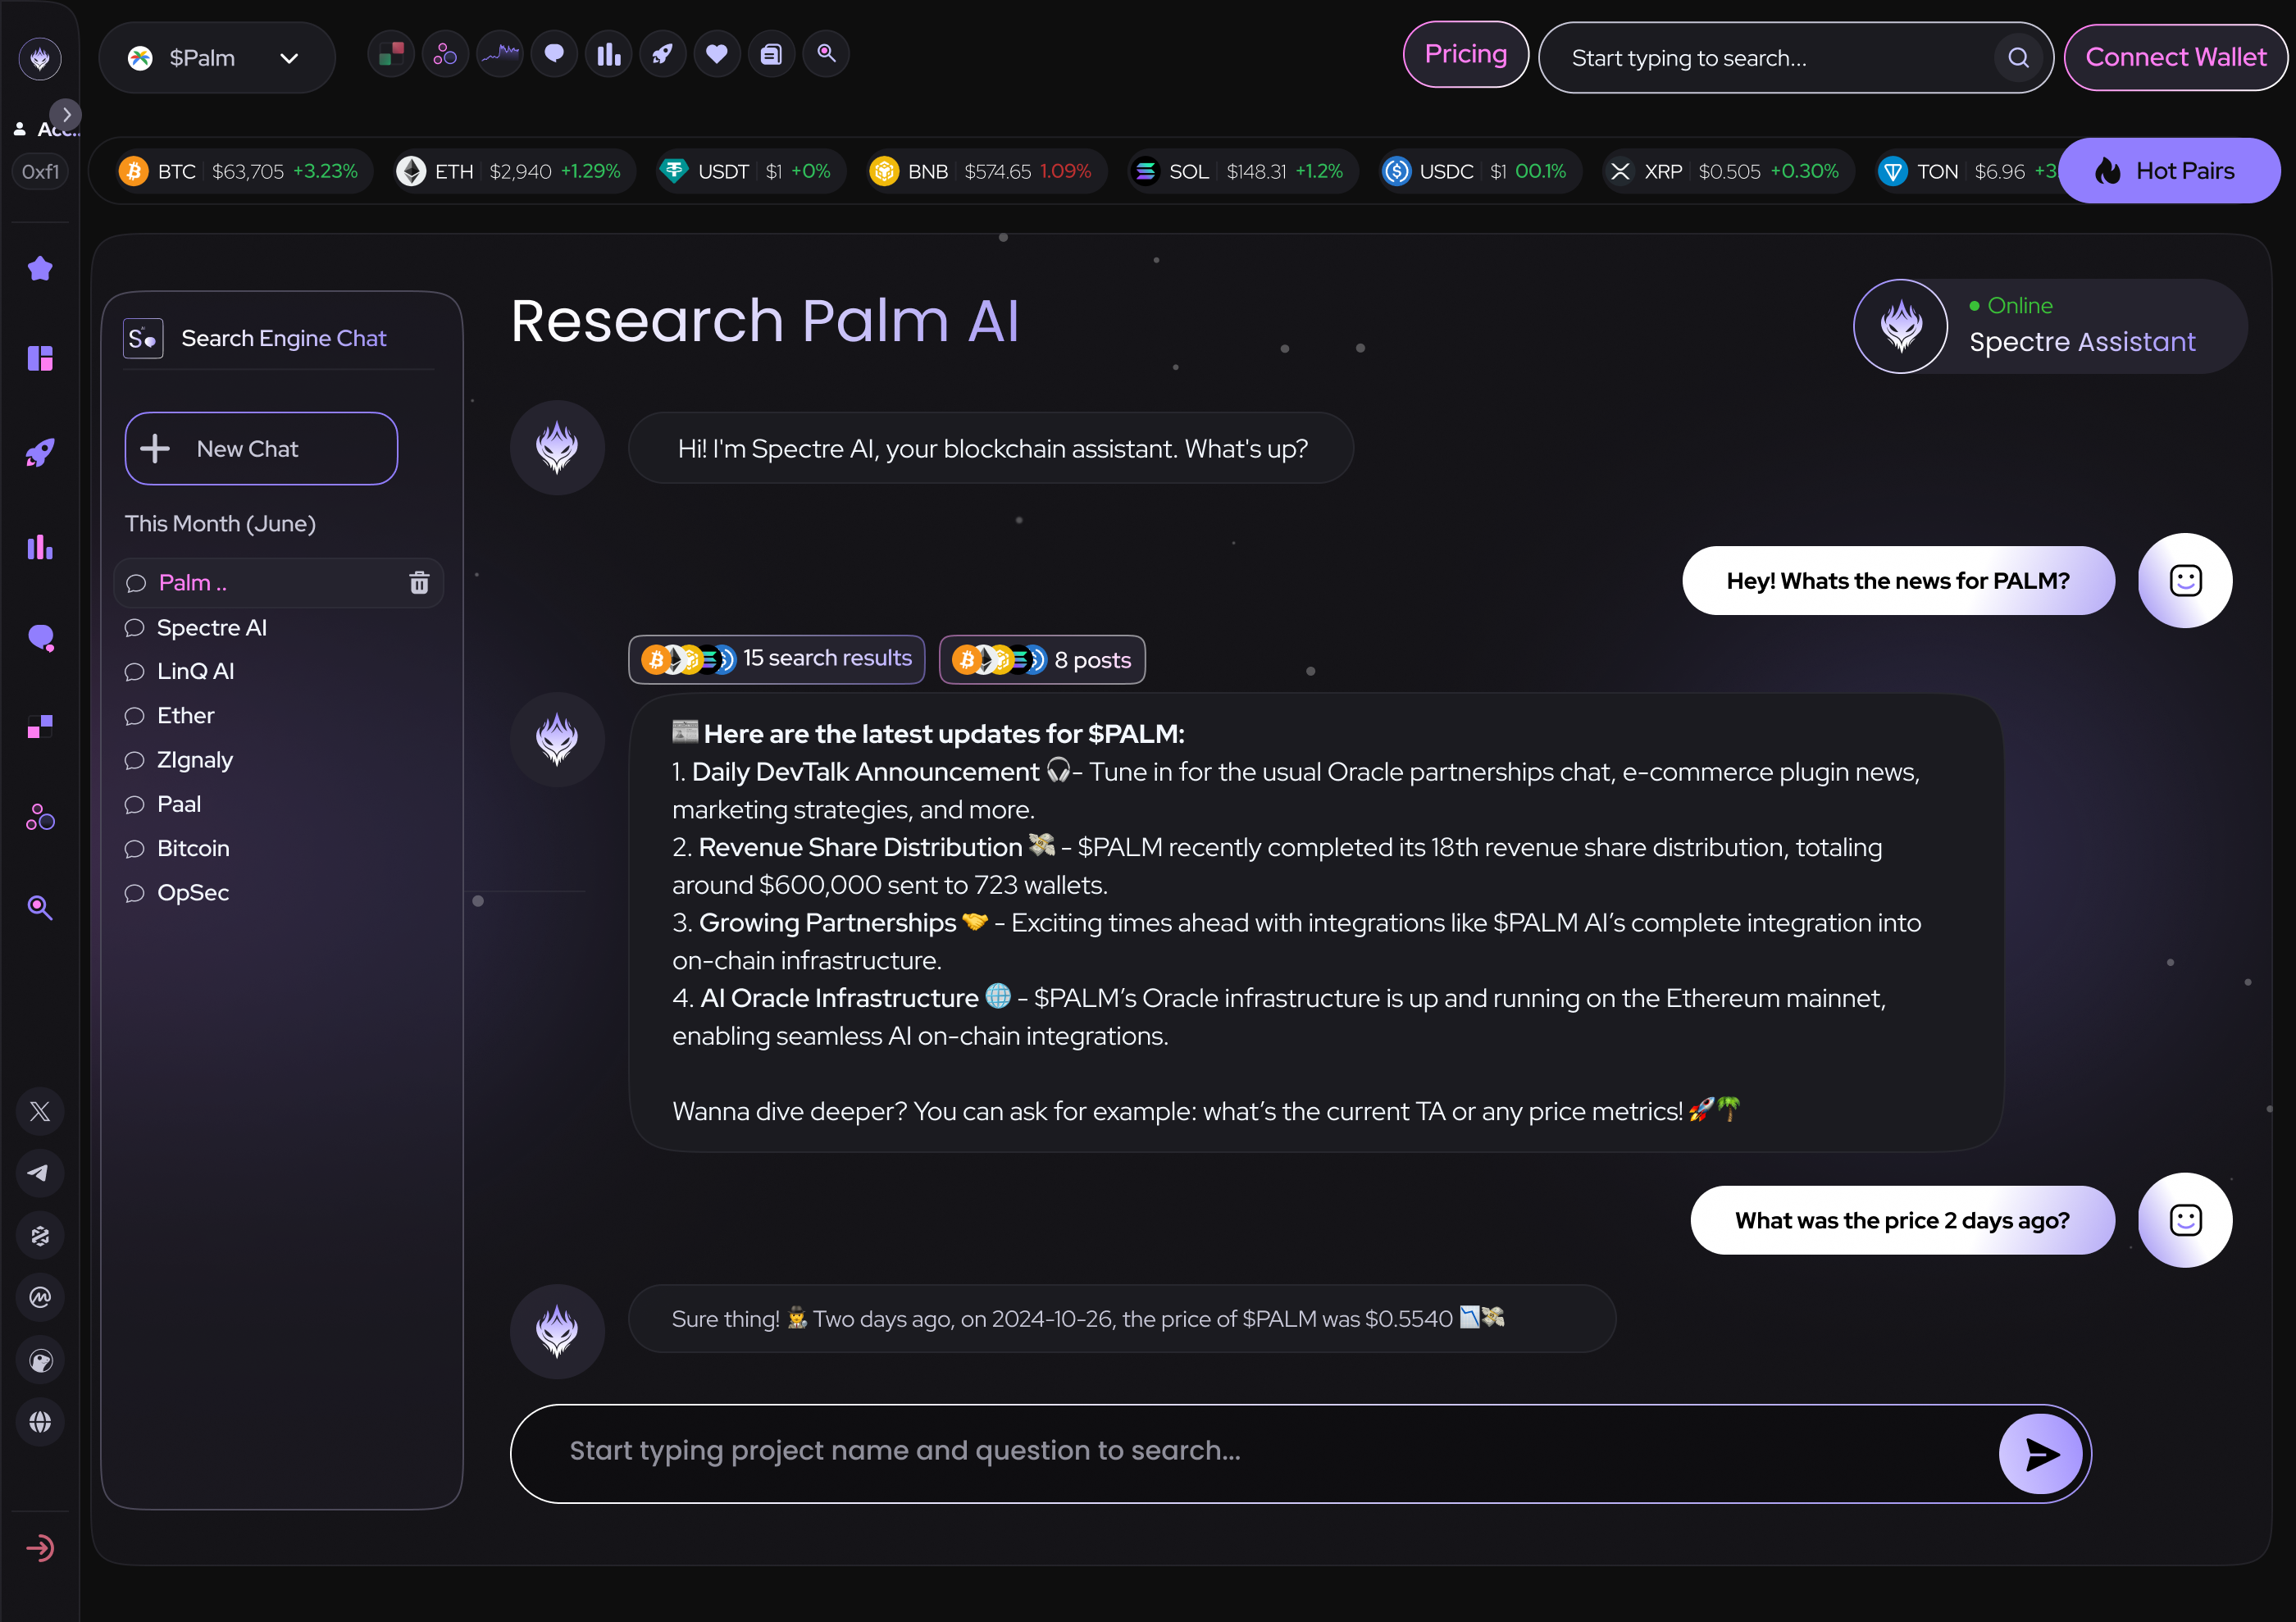The image size is (2296, 1622).
Task: Click the Connect Wallet button
Action: pos(2175,58)
